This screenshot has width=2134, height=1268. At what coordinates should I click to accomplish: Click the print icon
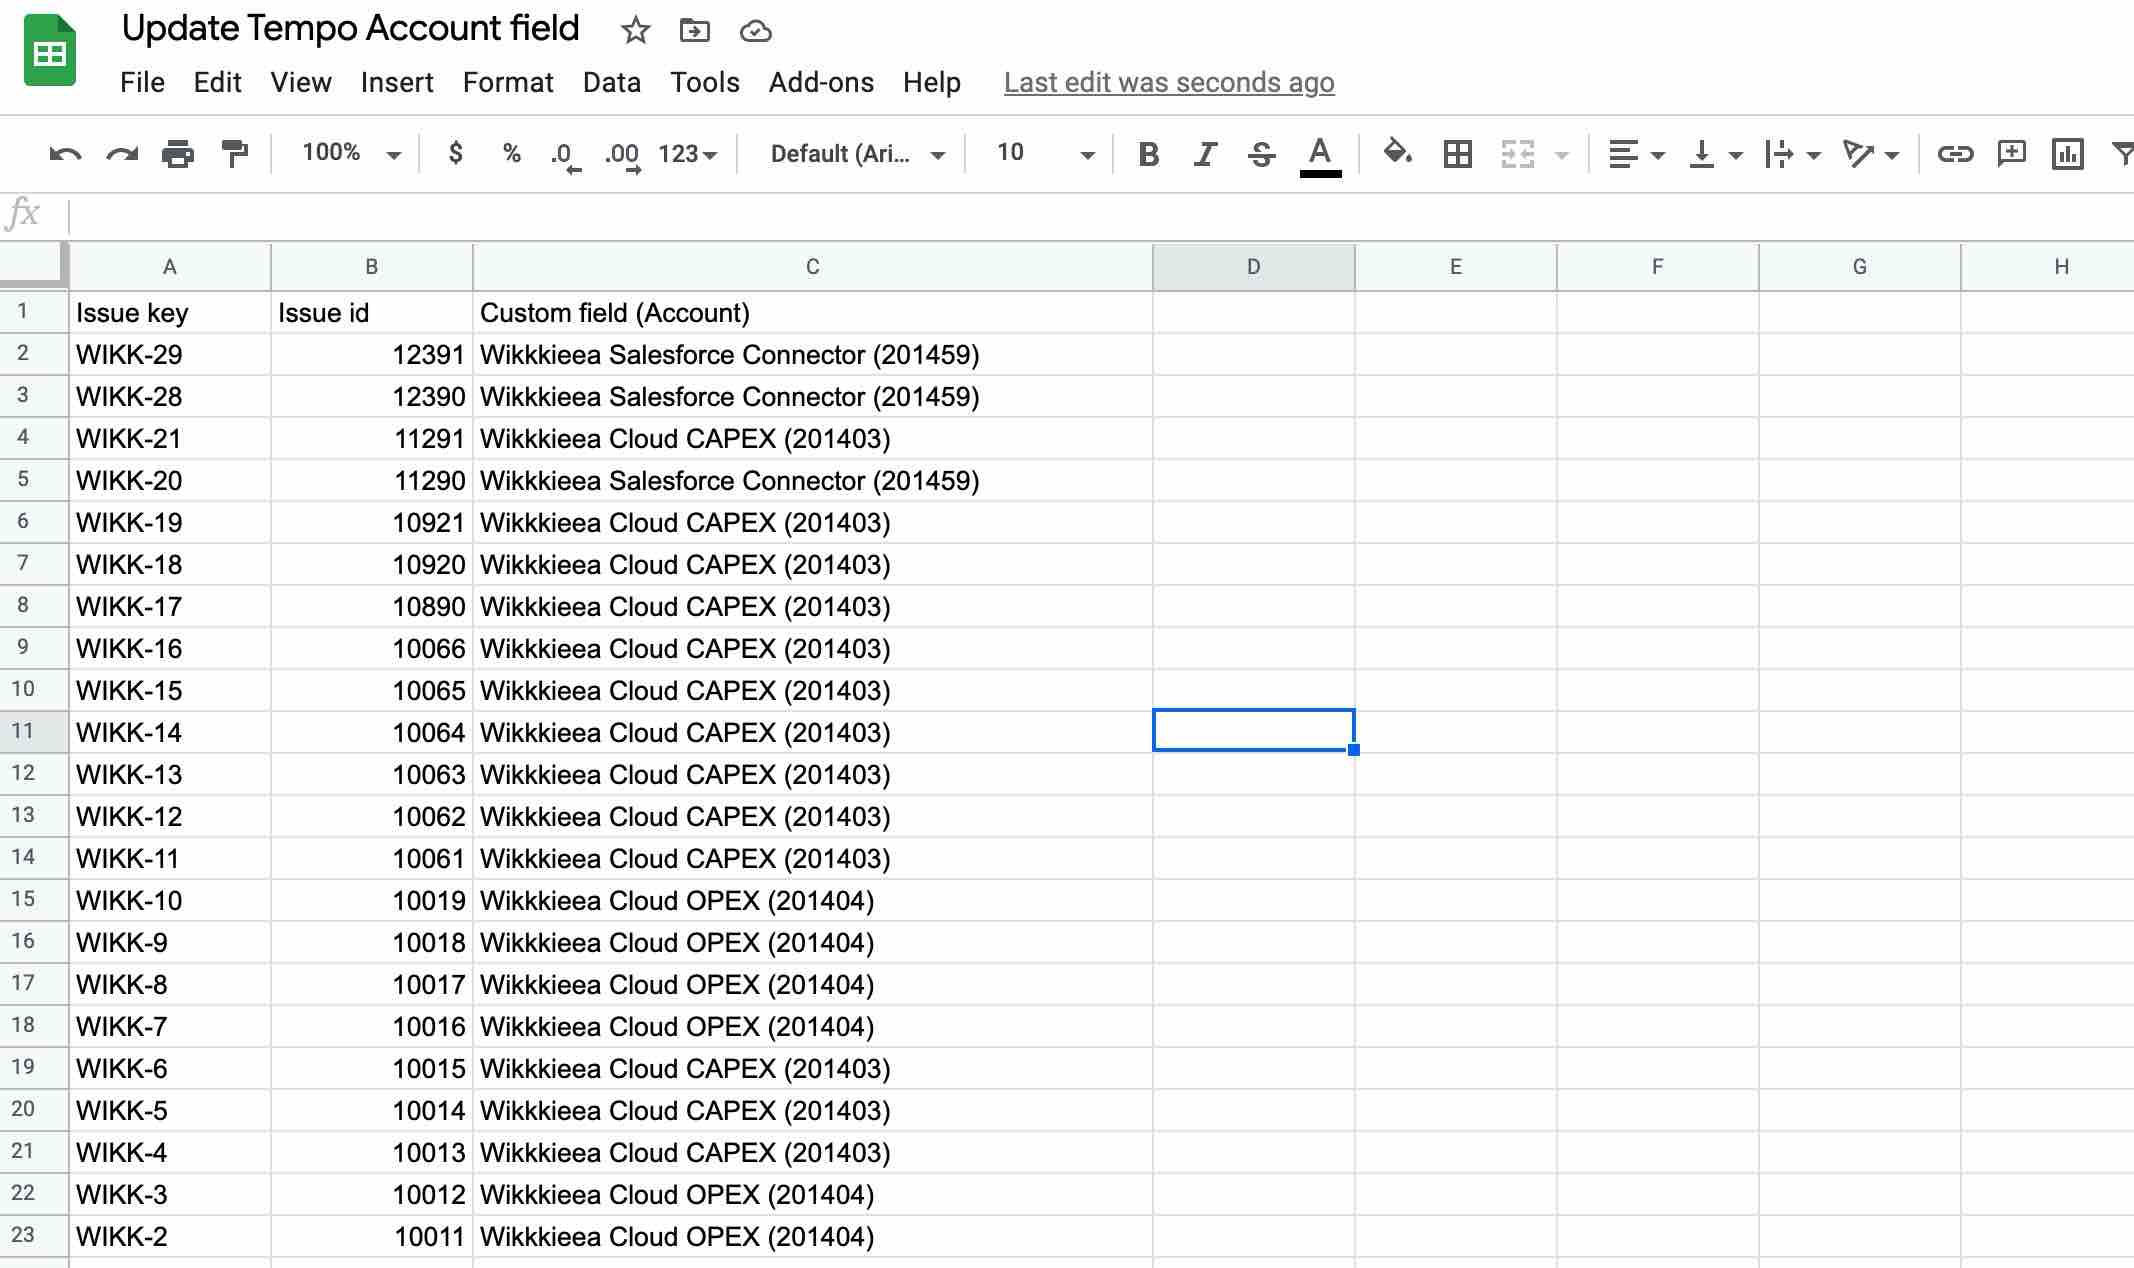(178, 154)
